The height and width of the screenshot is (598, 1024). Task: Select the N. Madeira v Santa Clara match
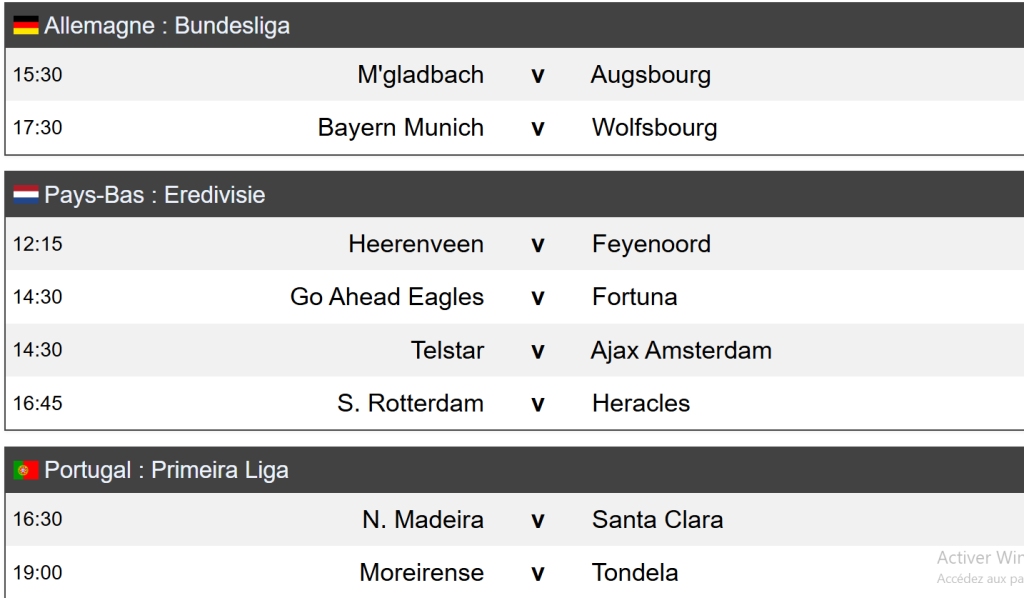pos(537,520)
